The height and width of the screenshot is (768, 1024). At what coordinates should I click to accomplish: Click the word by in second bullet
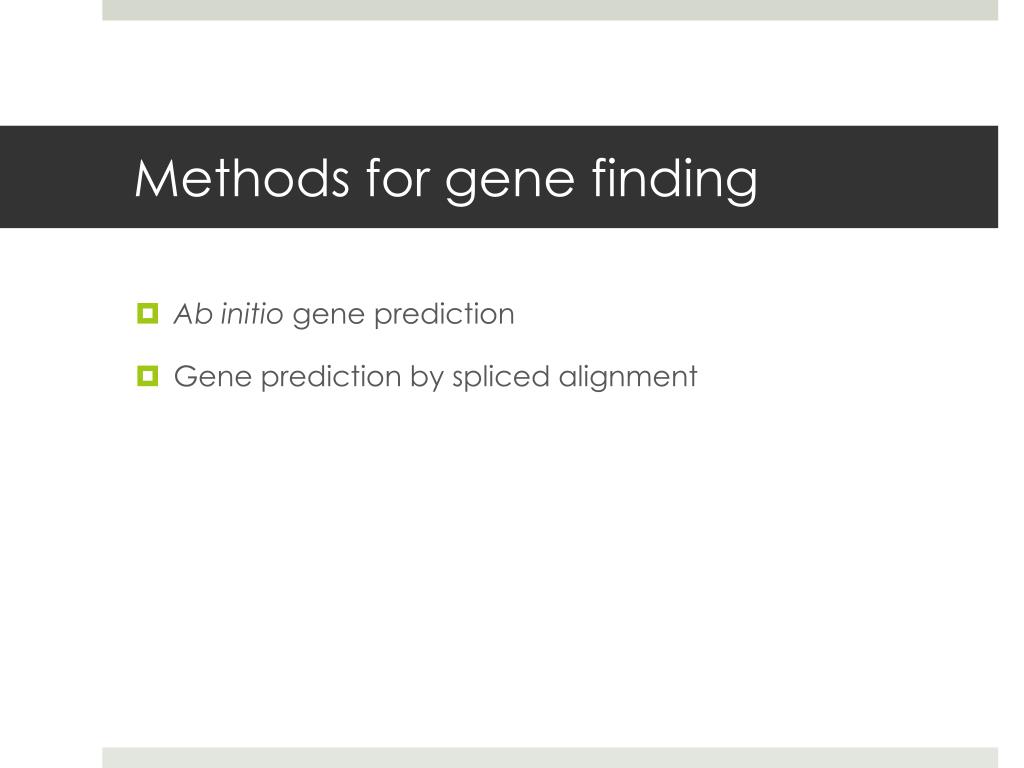(426, 379)
